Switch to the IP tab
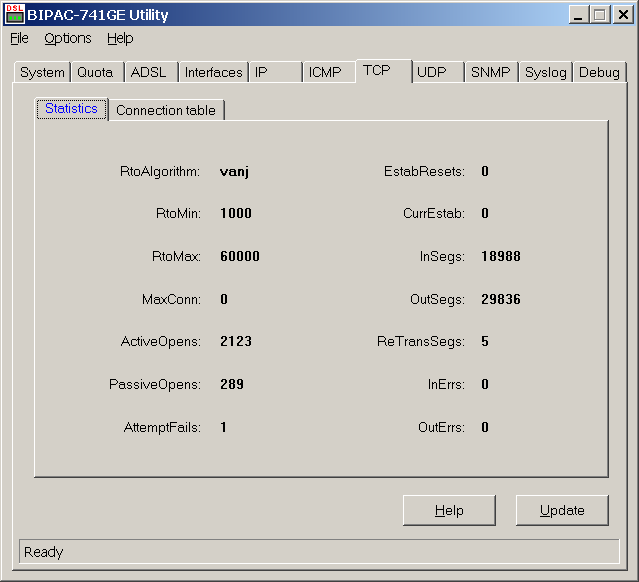Screen dimensions: 639x582 276,72
